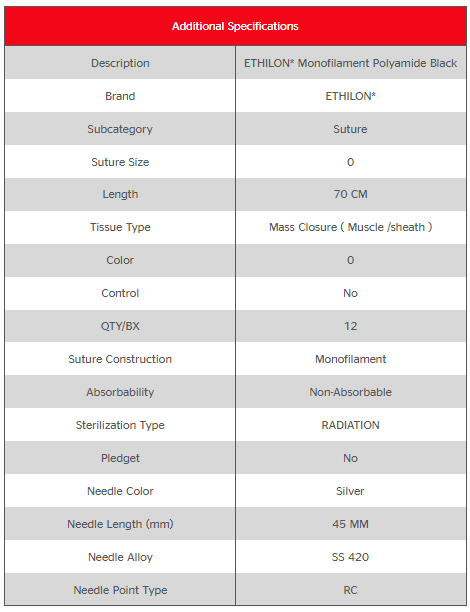Click ETHILON* Monofilament Polyamide Black text

click(351, 63)
